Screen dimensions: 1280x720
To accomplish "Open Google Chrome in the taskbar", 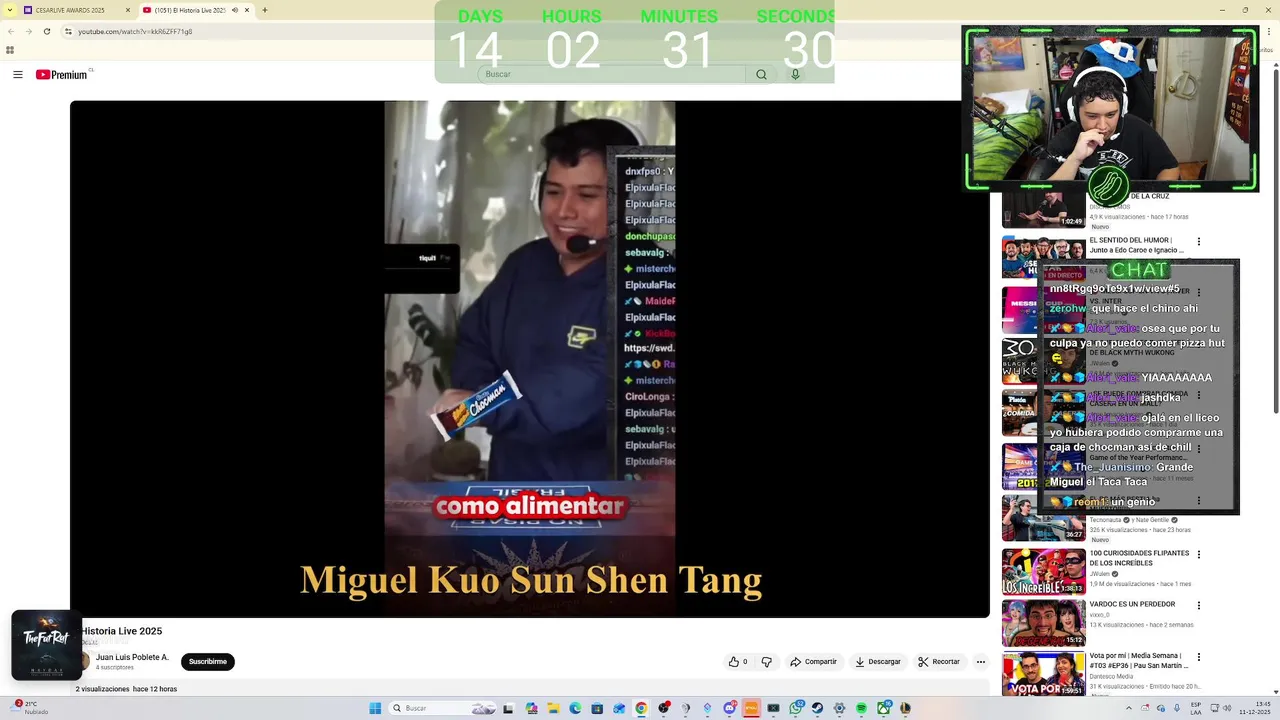I will pos(641,708).
